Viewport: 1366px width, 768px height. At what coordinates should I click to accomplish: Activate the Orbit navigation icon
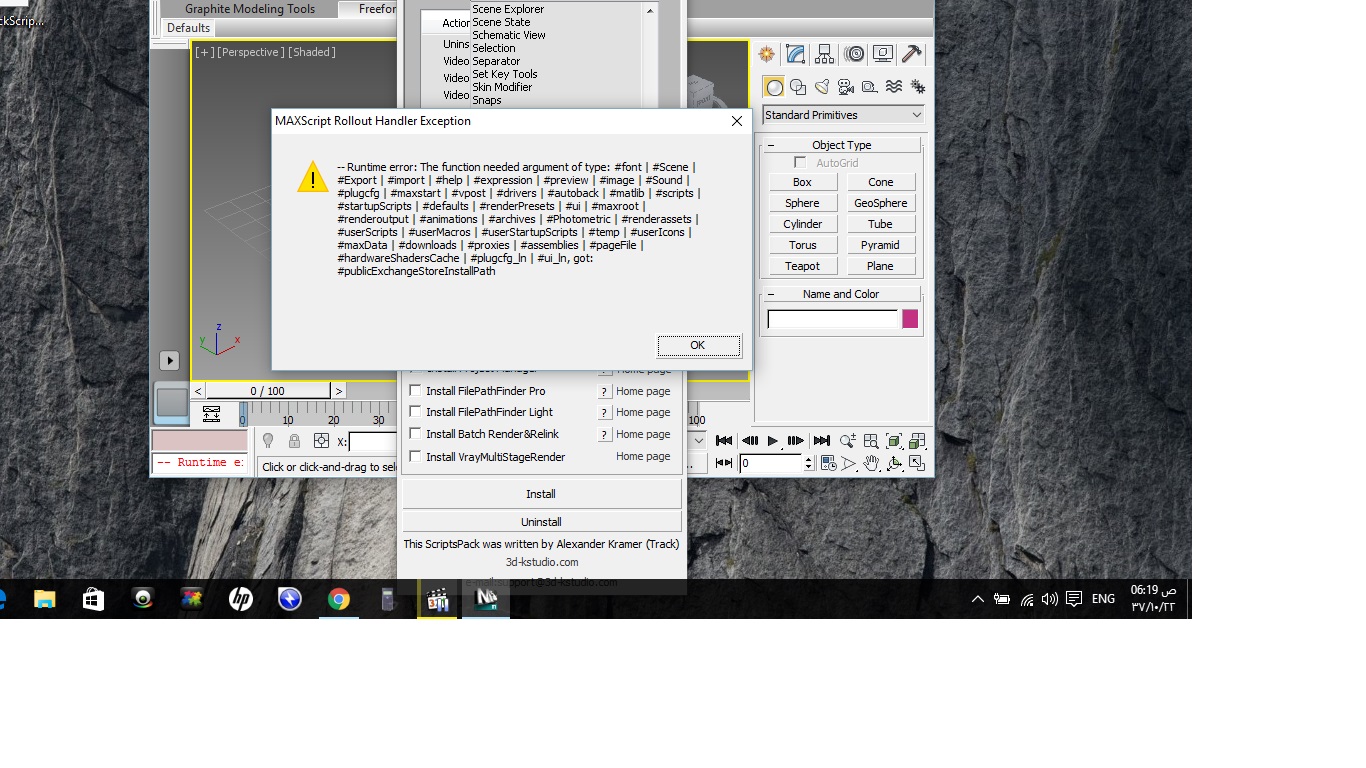(x=894, y=463)
